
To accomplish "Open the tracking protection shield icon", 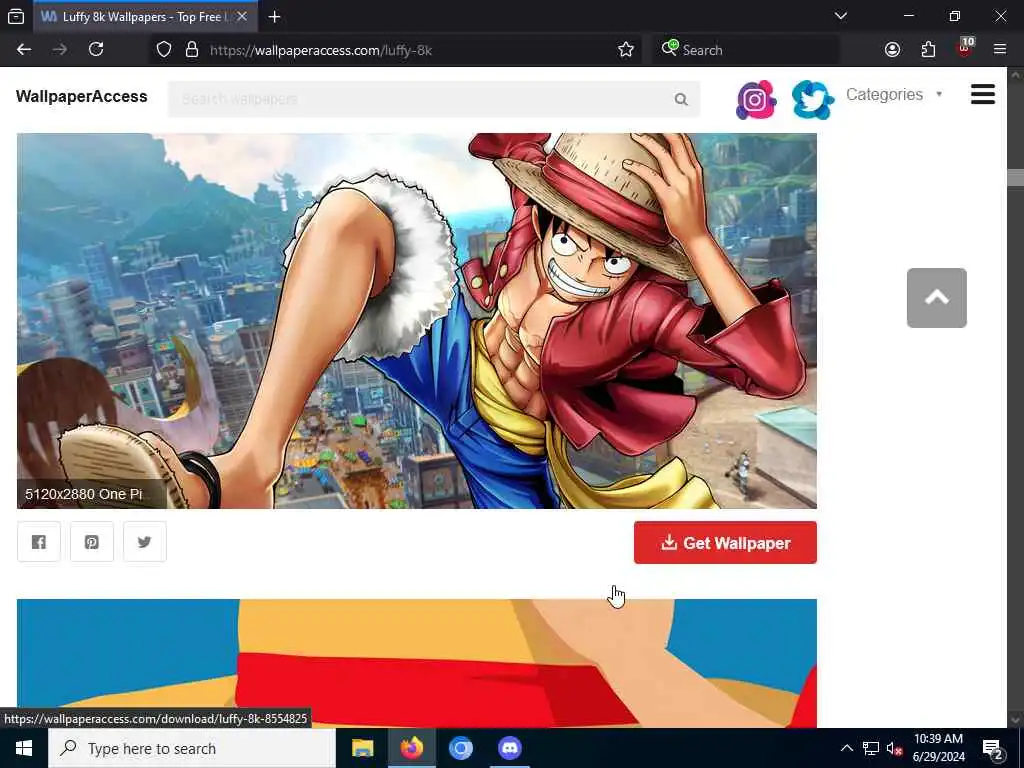I will tap(164, 50).
